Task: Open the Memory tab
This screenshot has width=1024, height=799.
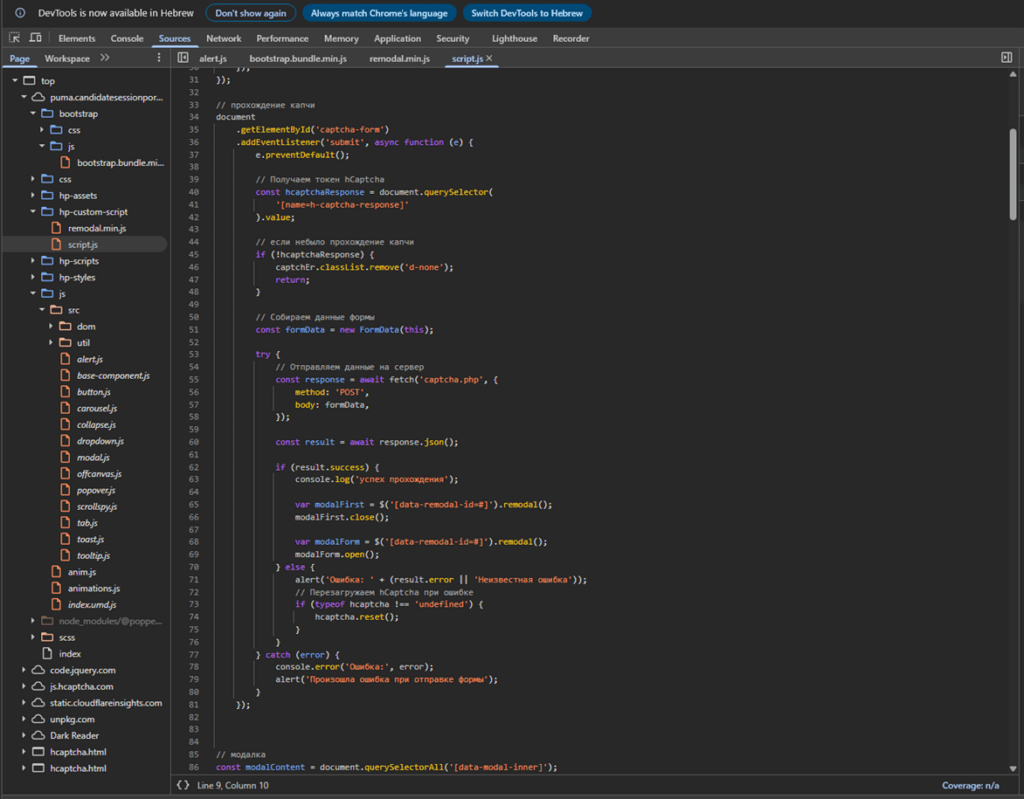Action: coord(341,39)
